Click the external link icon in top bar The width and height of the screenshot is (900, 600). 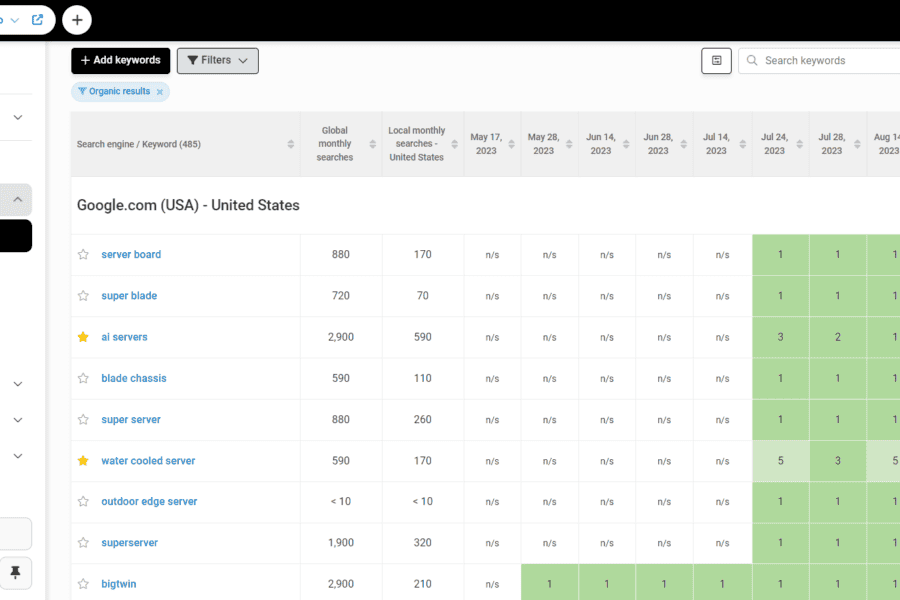point(38,19)
